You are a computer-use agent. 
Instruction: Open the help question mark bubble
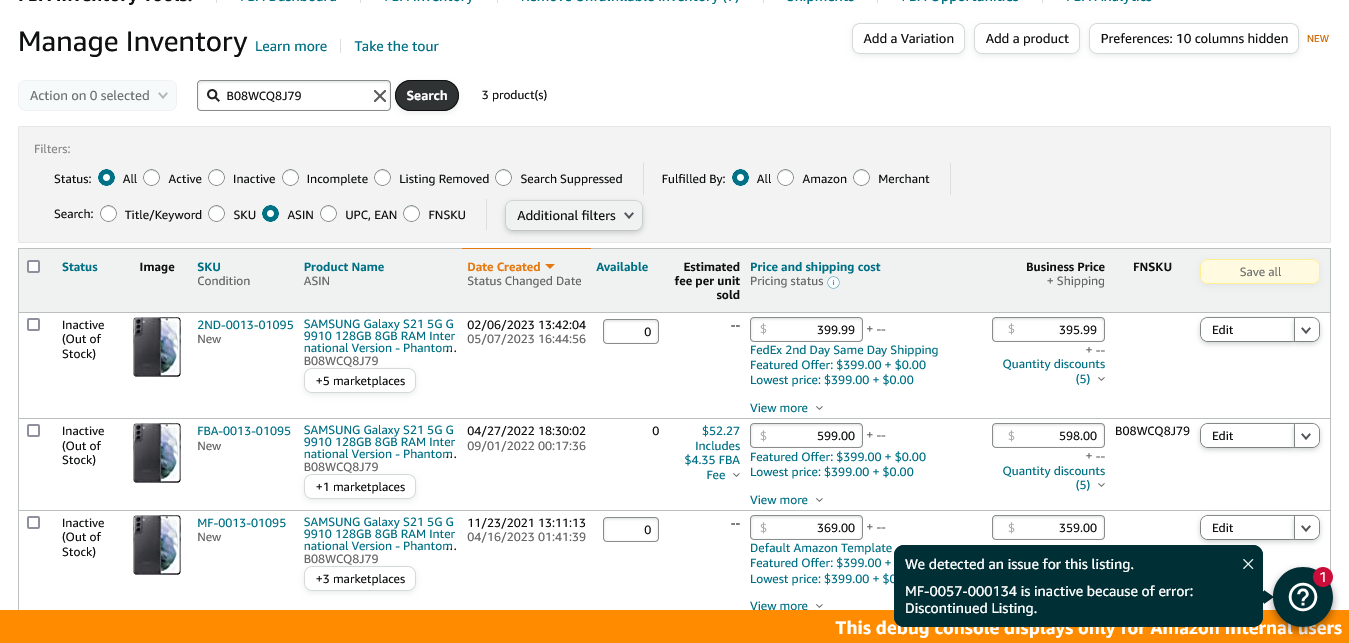(x=1302, y=597)
